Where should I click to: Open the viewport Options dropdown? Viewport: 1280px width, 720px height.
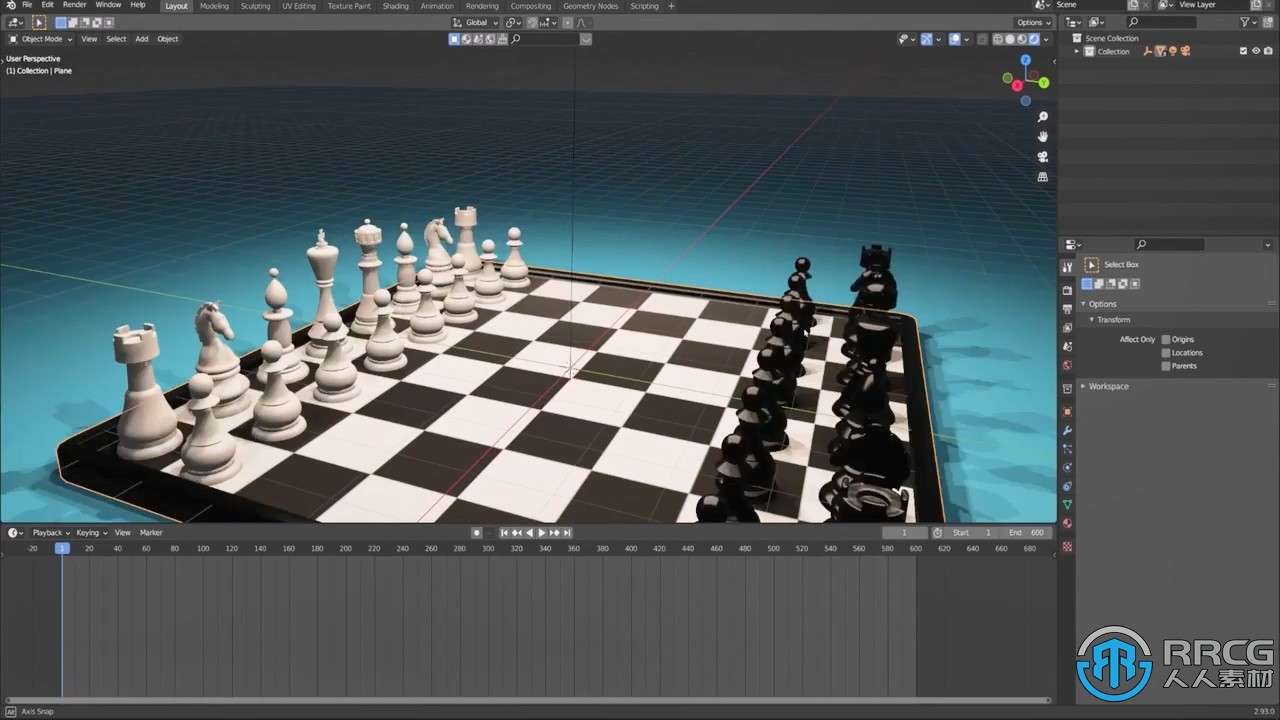coord(1033,22)
